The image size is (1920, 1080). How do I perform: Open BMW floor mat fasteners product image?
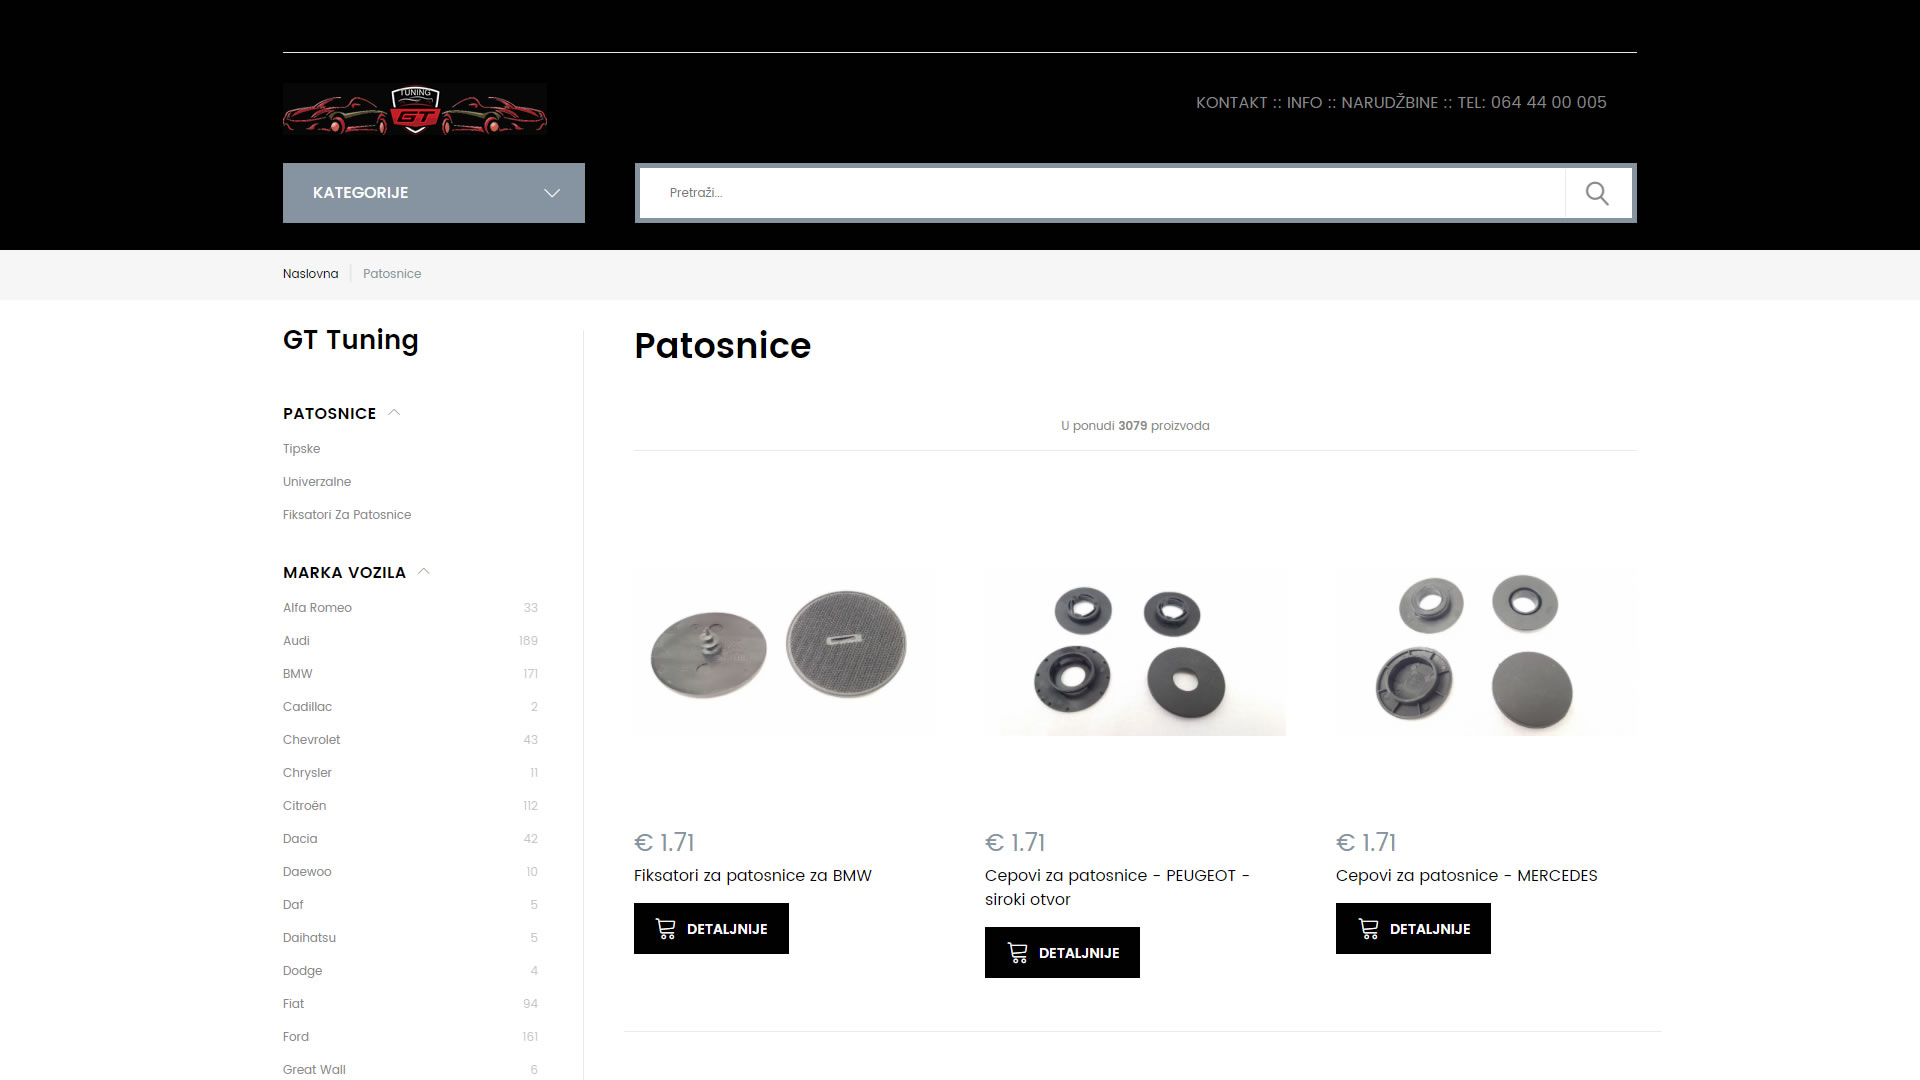[x=784, y=651]
